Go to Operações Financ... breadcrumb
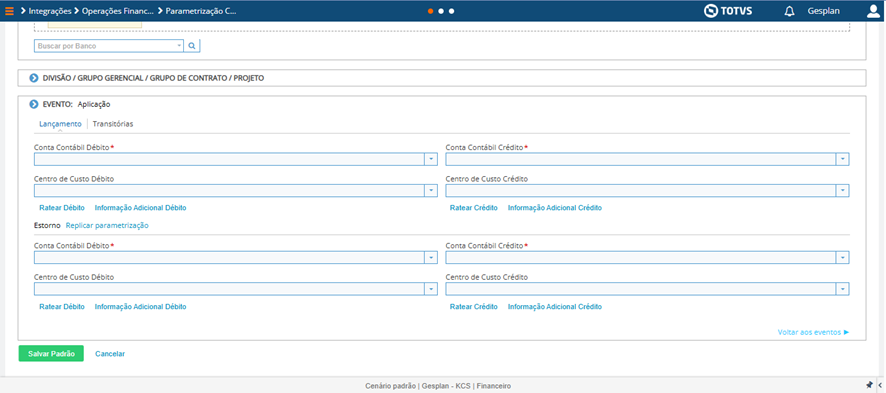 coord(118,11)
